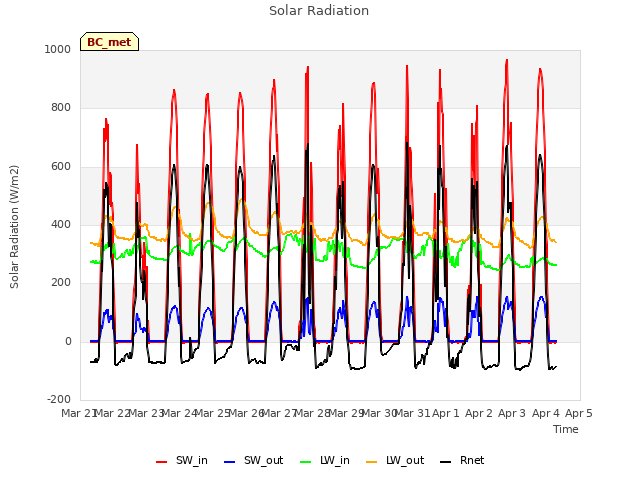Click the green LW_in legend color marker
Viewport: 640px width, 480px height.
(306, 462)
